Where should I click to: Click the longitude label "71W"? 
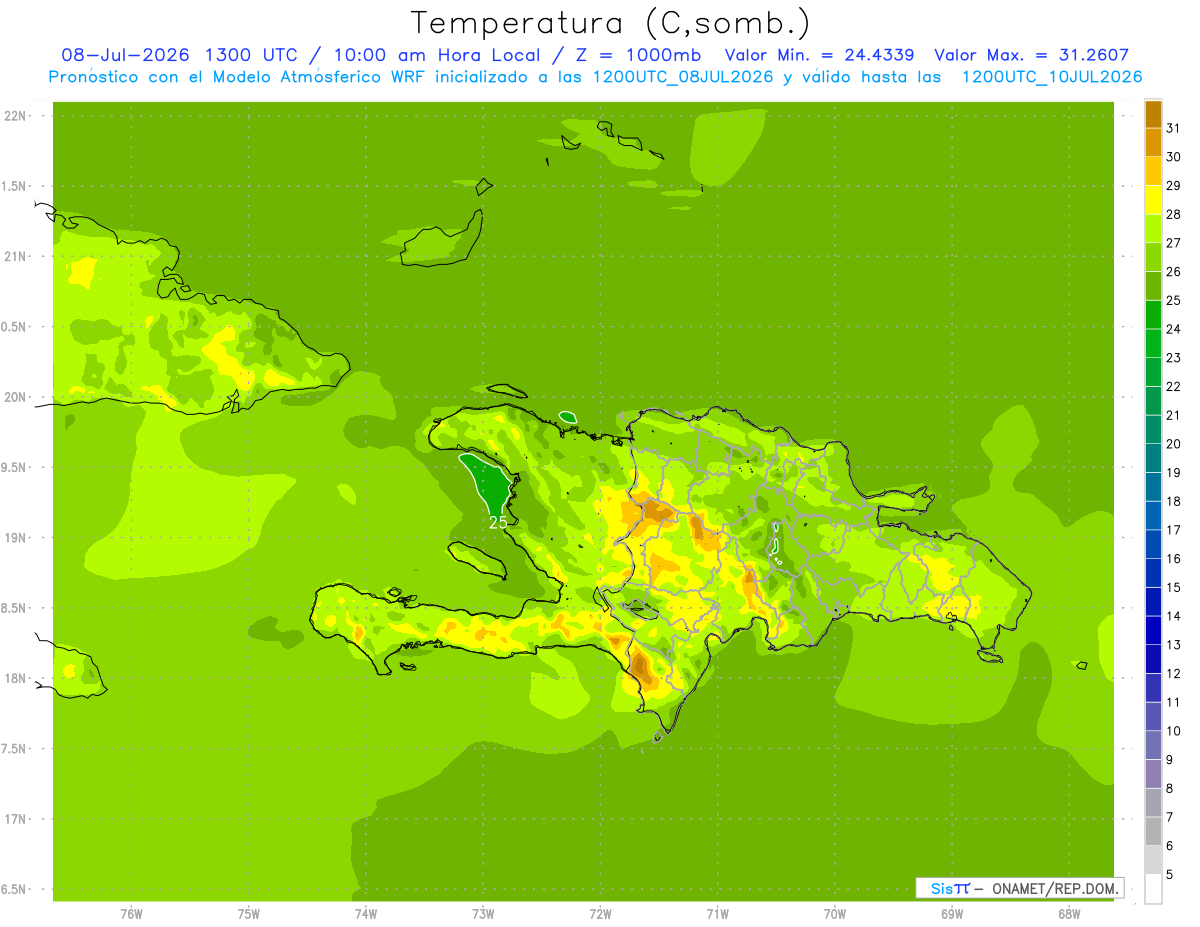(717, 914)
